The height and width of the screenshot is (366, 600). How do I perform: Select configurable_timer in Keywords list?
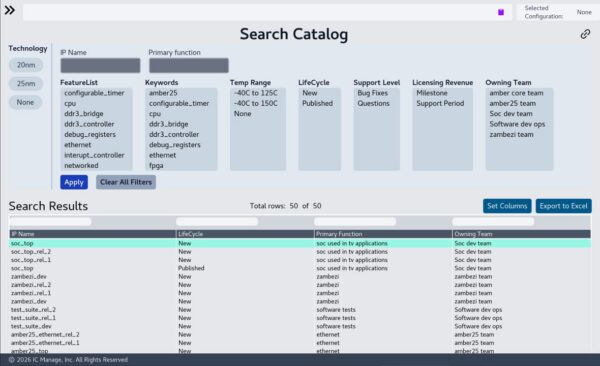pos(179,103)
